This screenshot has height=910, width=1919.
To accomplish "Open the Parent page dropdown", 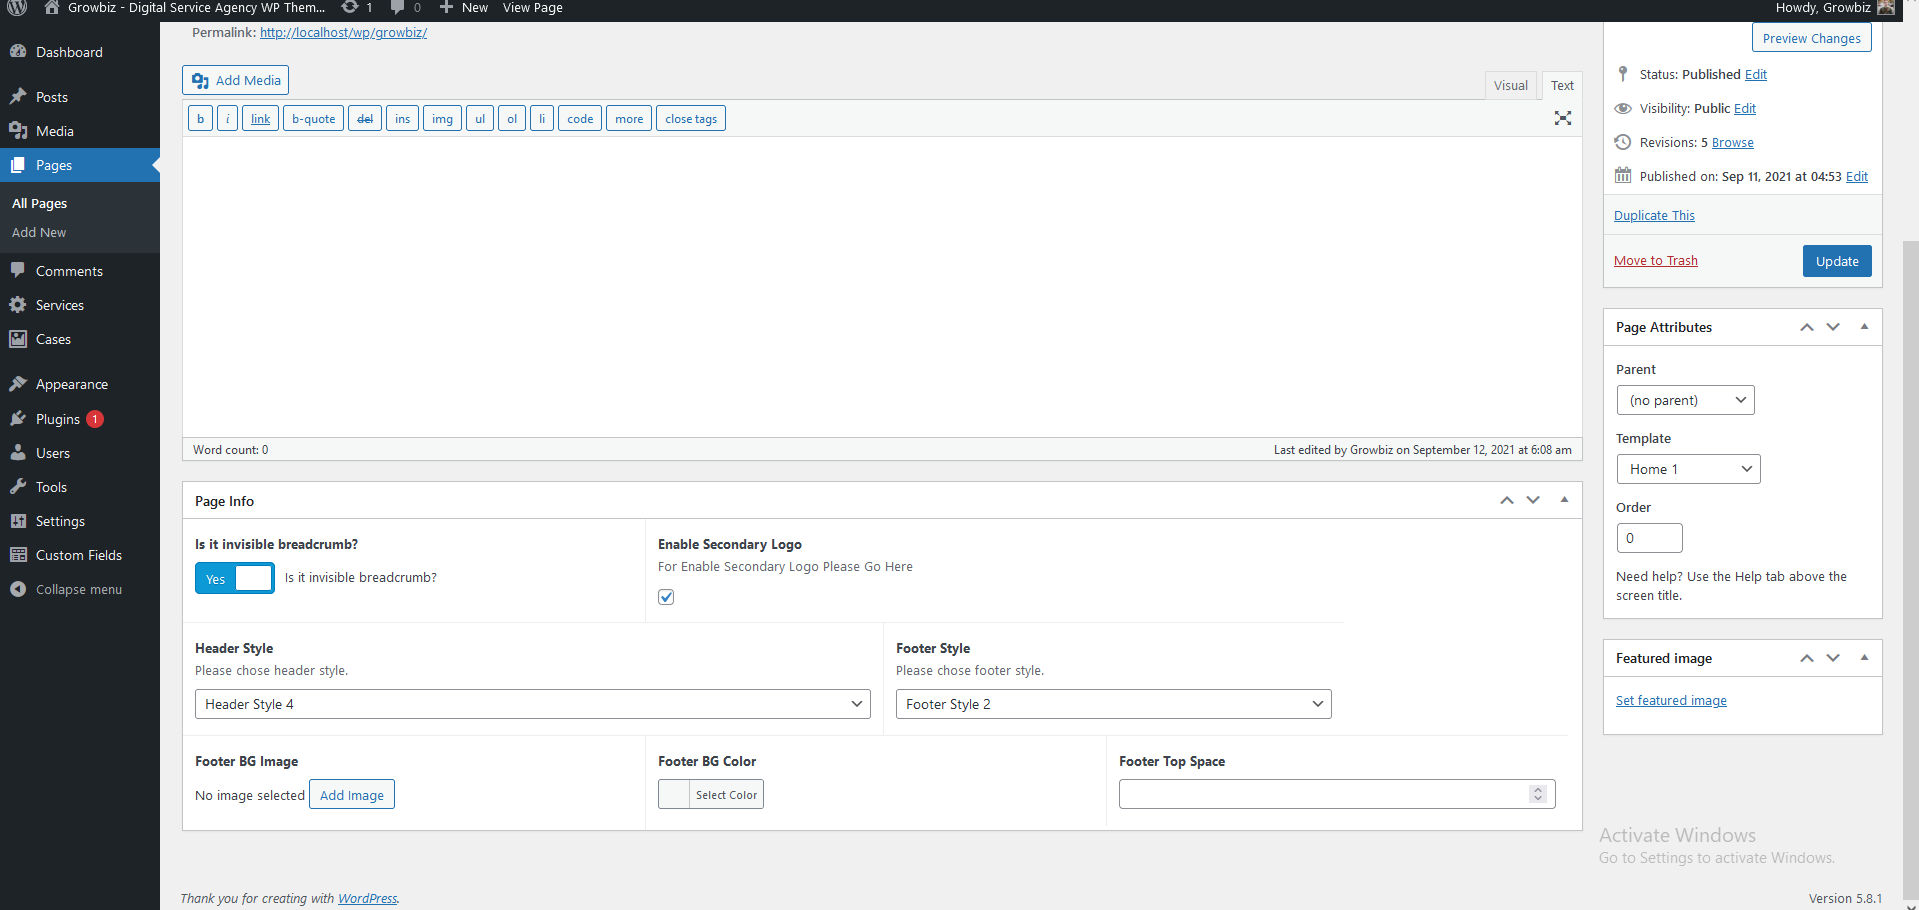I will pyautogui.click(x=1685, y=400).
